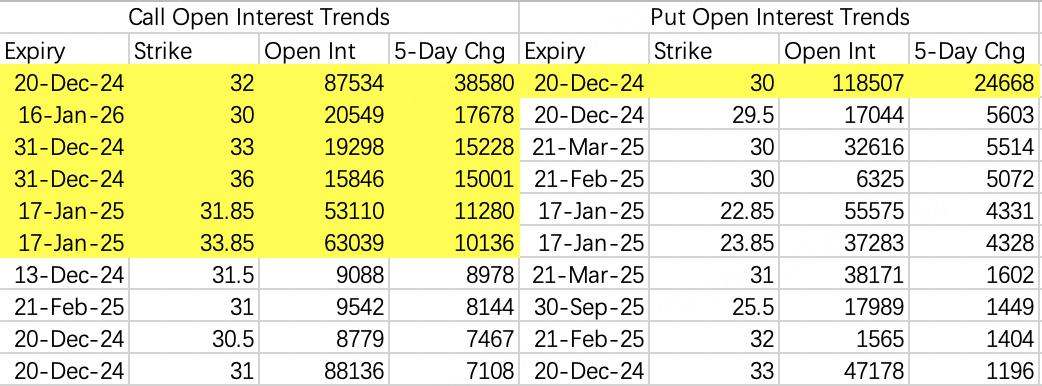The width and height of the screenshot is (1042, 386).
Task: Select the Call Open Interest Trends header
Action: 259,17
